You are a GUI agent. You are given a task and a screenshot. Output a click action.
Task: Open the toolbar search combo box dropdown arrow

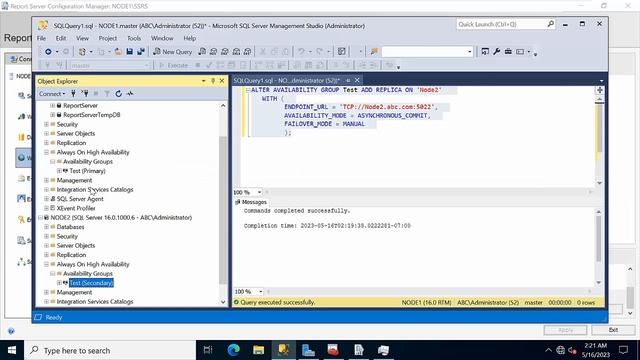point(469,51)
